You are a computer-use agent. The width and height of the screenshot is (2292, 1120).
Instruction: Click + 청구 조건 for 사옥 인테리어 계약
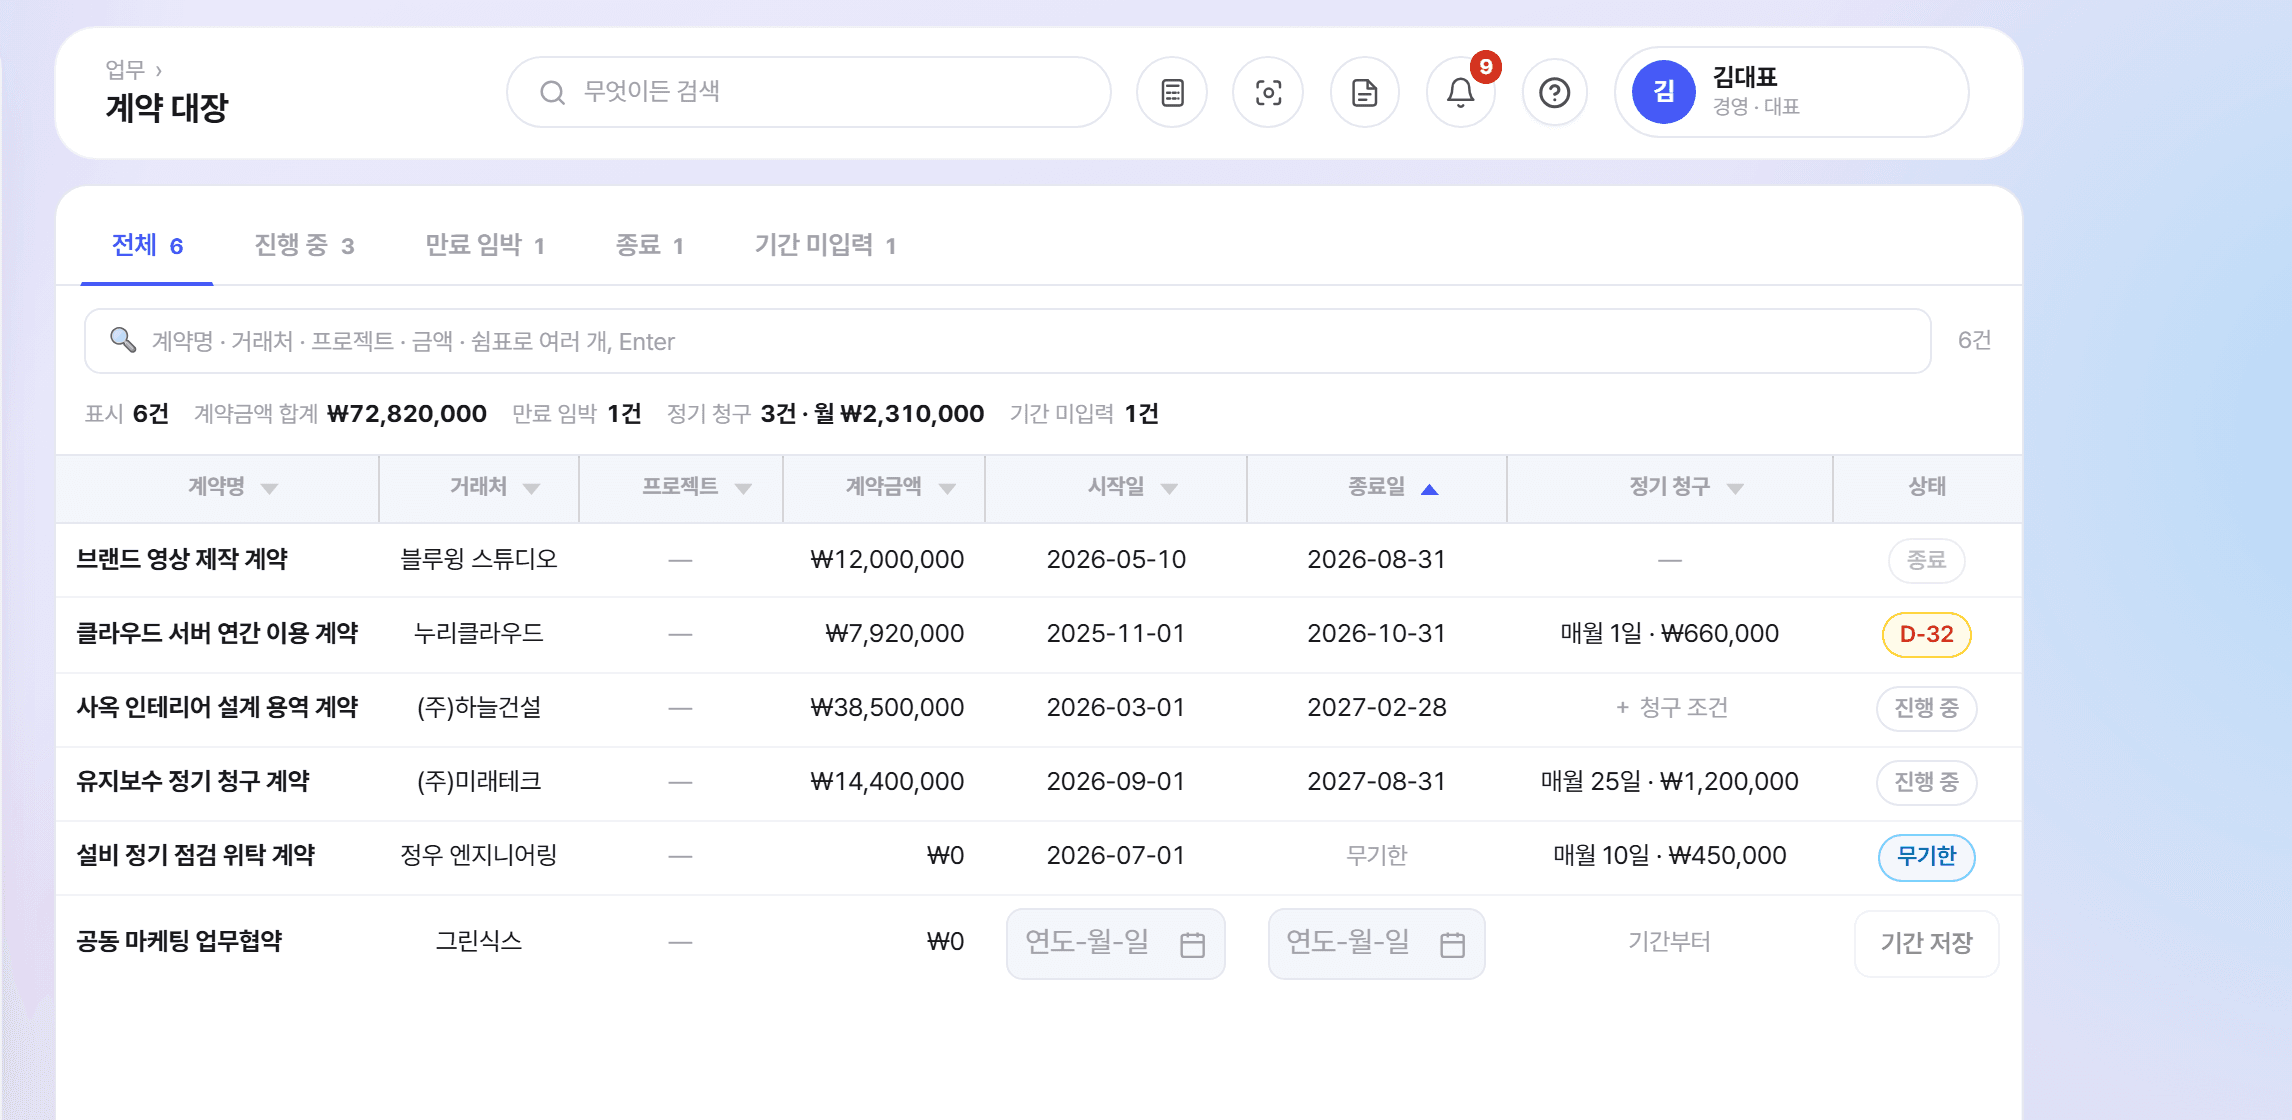pyautogui.click(x=1671, y=708)
